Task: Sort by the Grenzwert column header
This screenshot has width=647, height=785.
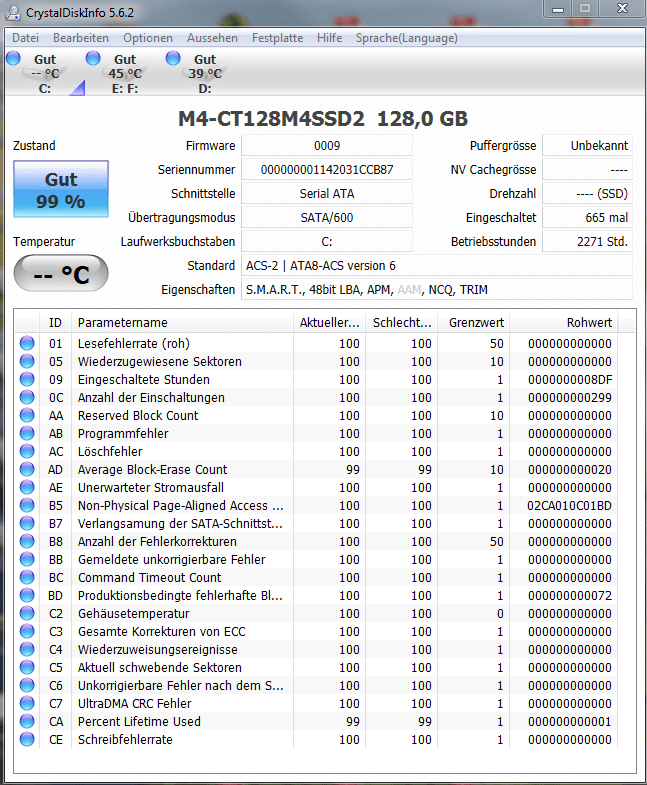Action: tap(474, 323)
